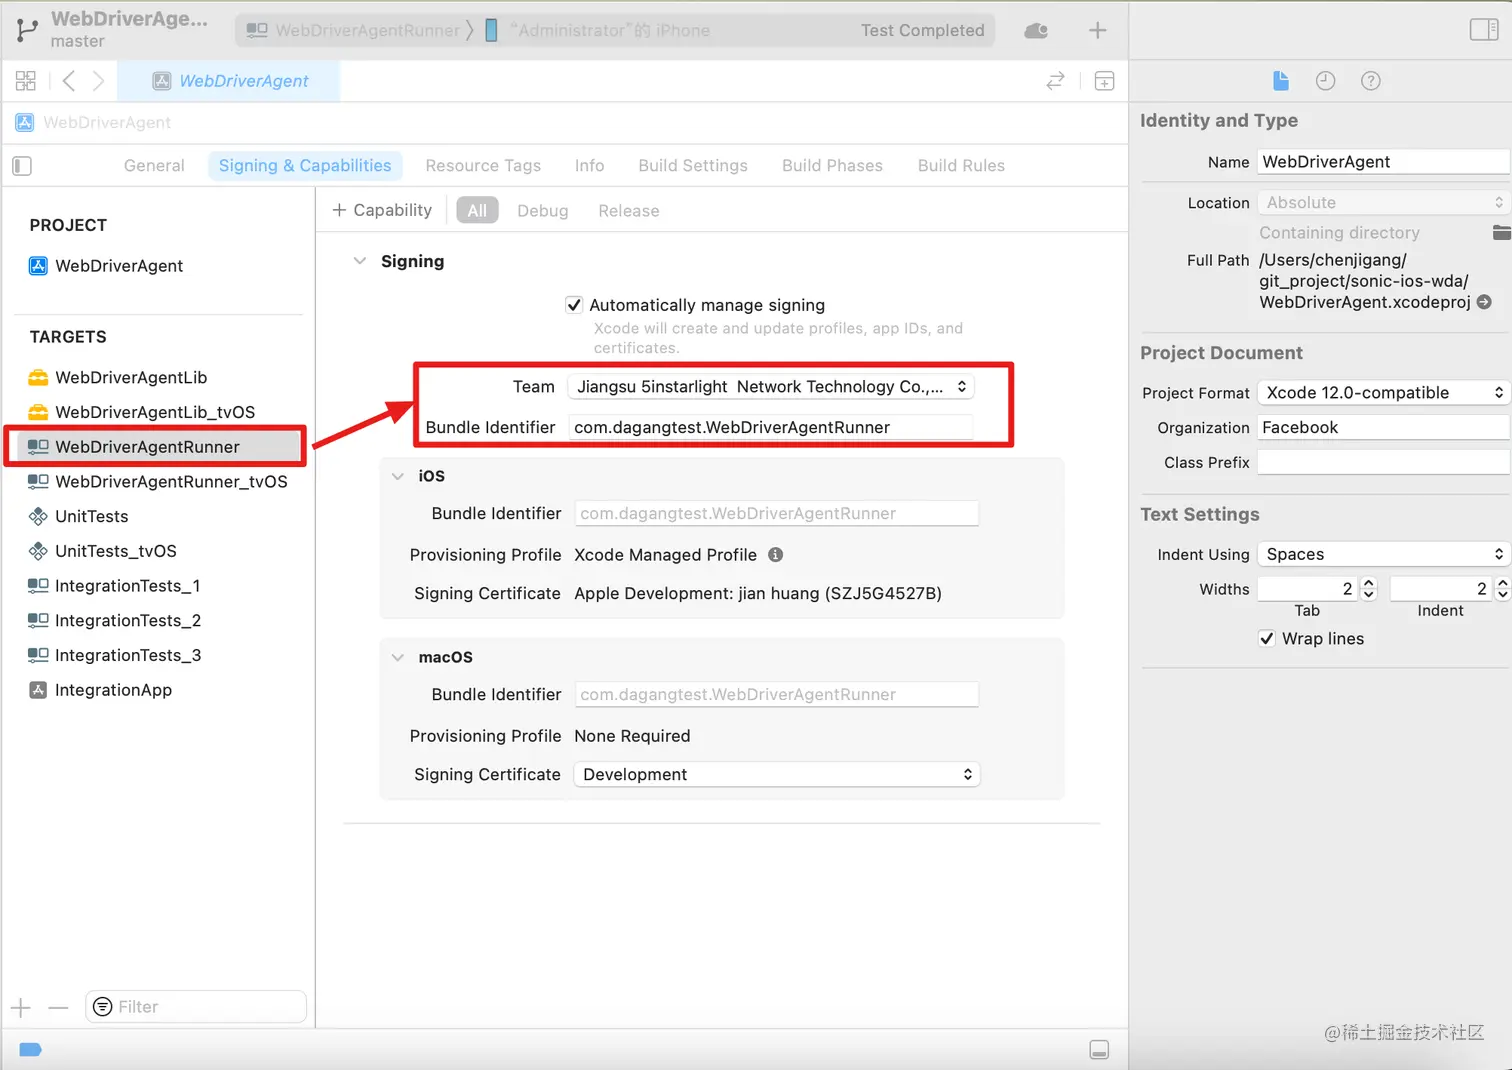Switch to the Build Phases tab

(832, 166)
